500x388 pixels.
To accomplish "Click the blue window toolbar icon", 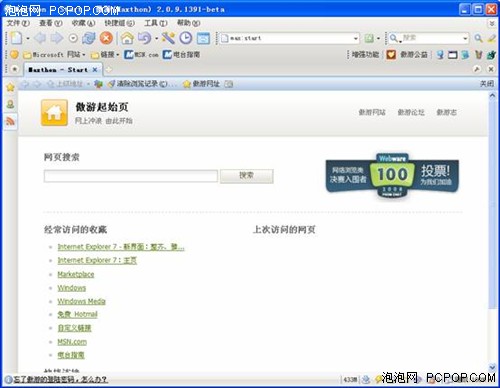I will 203,38.
